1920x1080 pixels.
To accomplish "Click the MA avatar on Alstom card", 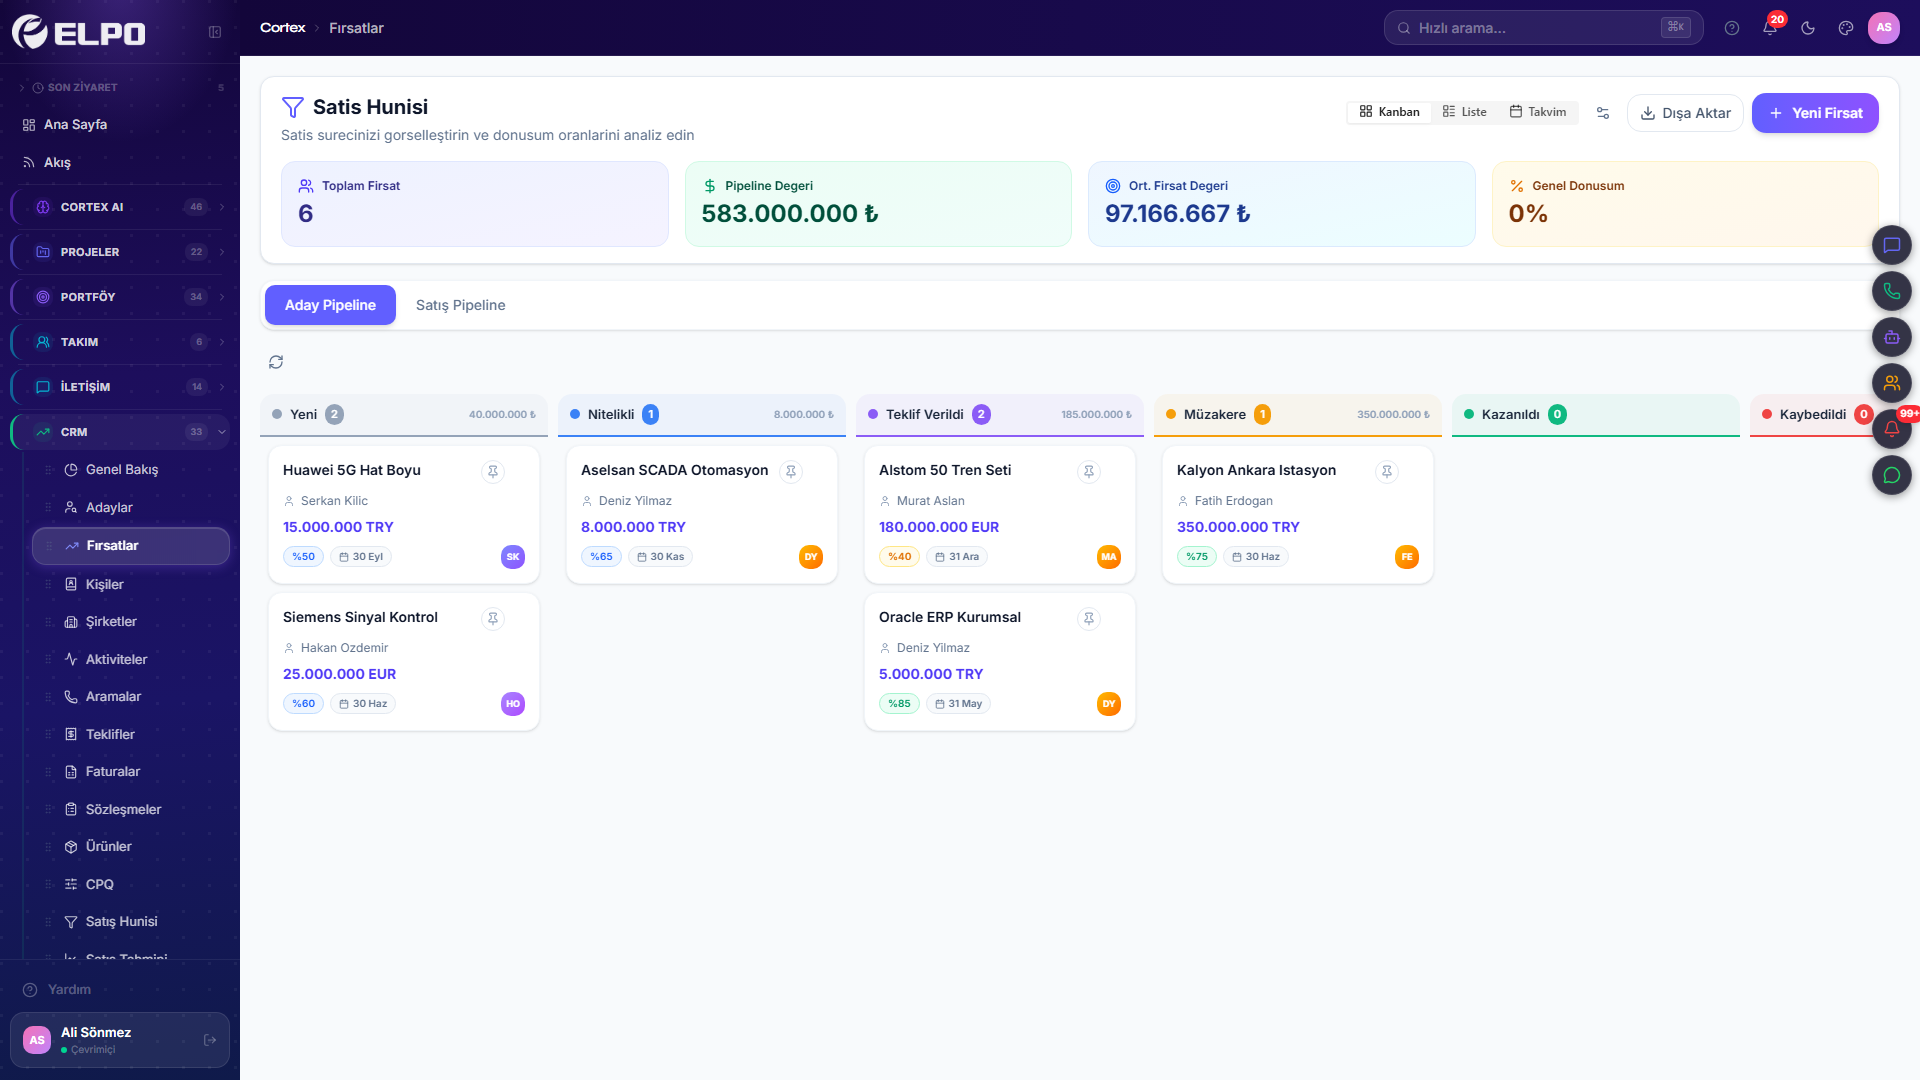I will (1109, 557).
